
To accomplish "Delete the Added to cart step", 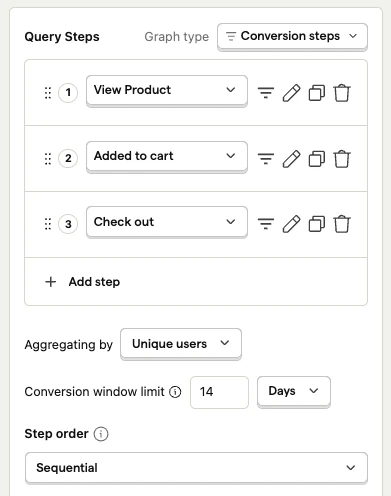I will point(342,159).
